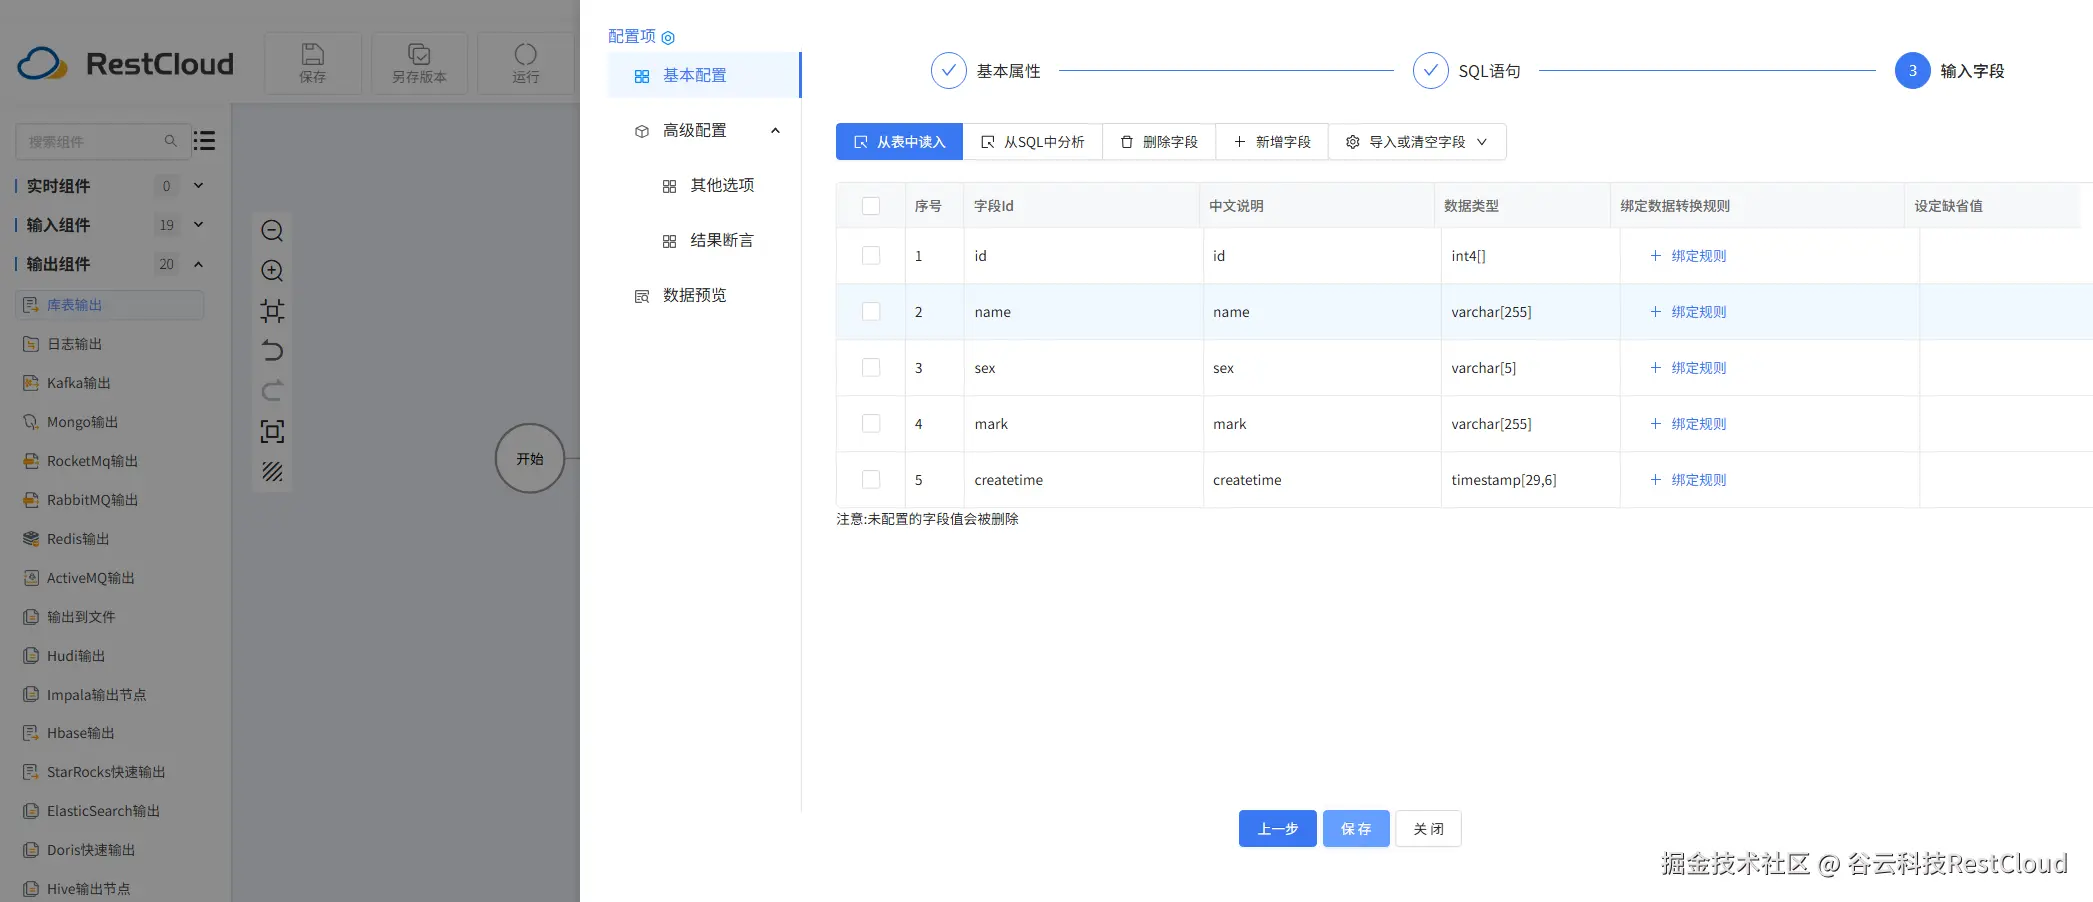Click the blue 保存 button in dialog
This screenshot has height=902, width=2093.
1356,829
